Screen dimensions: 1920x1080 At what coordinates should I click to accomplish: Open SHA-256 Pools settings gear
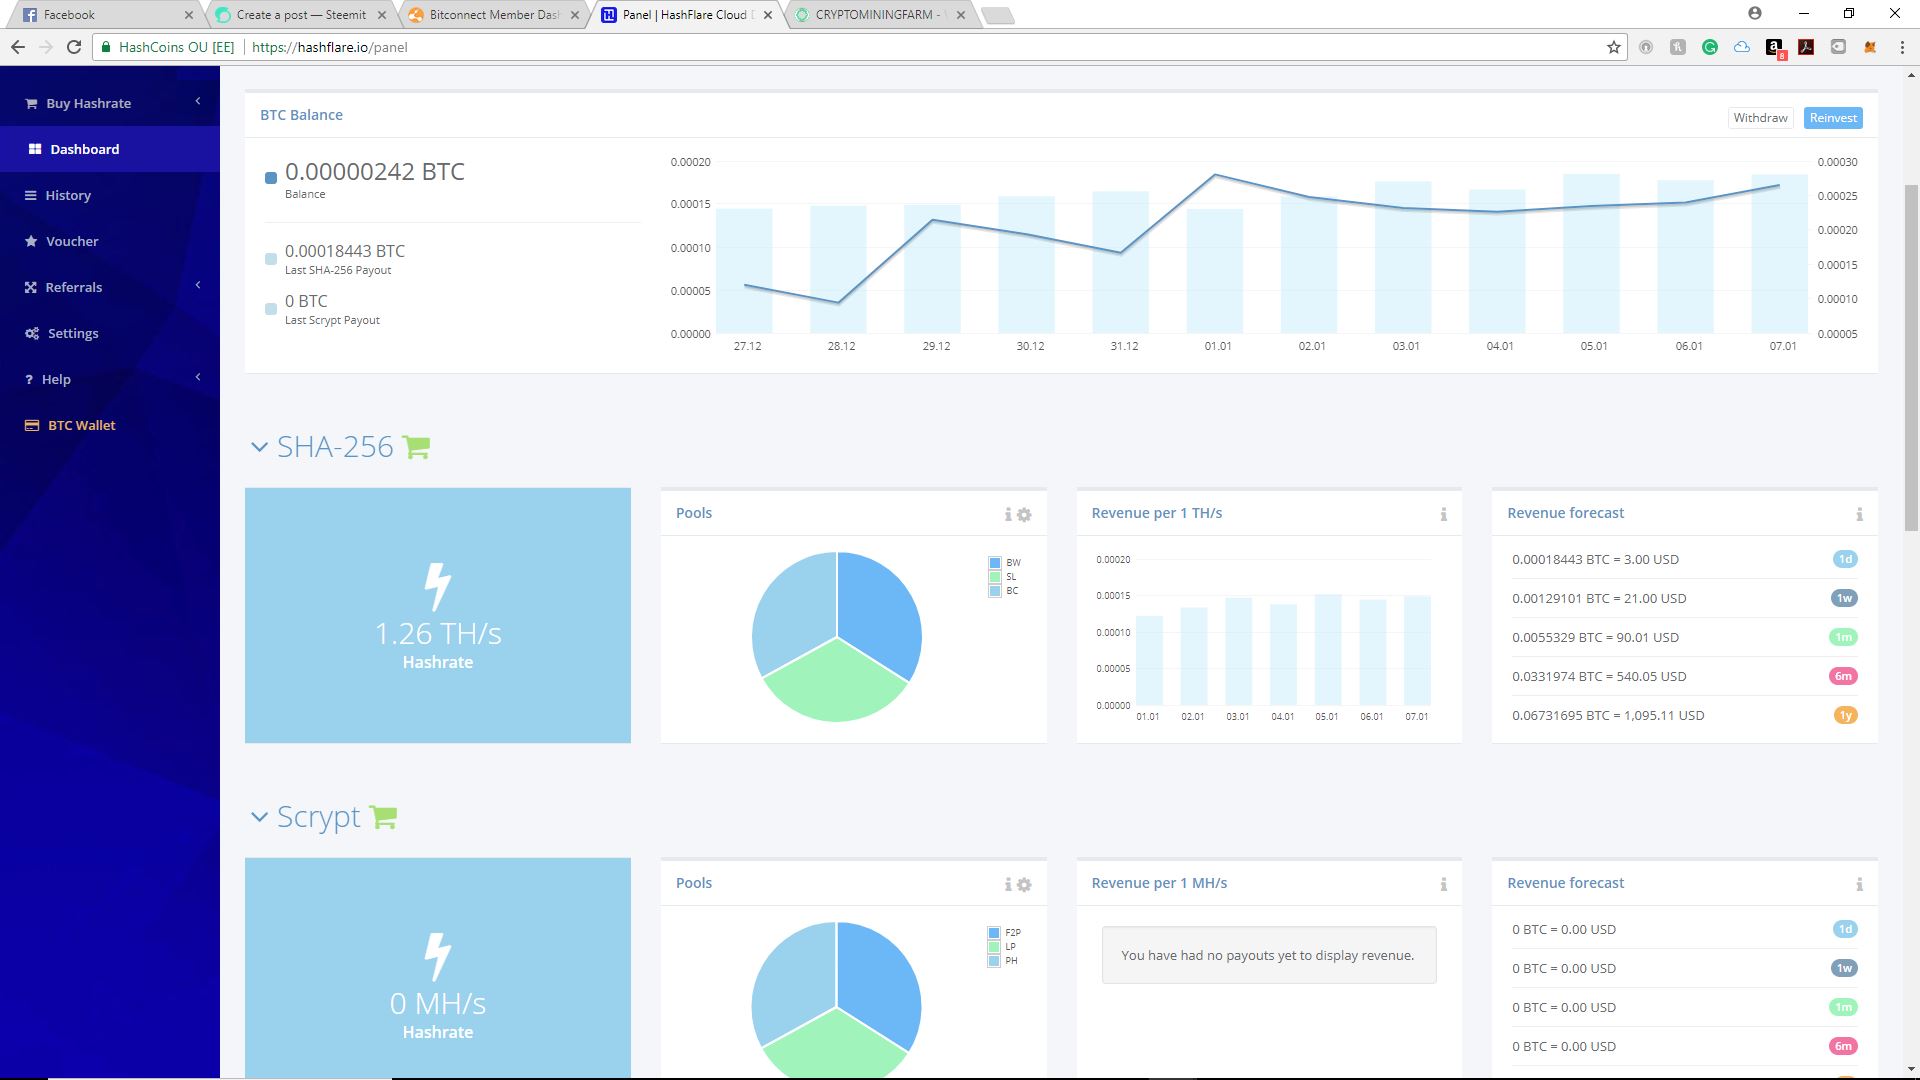point(1024,515)
